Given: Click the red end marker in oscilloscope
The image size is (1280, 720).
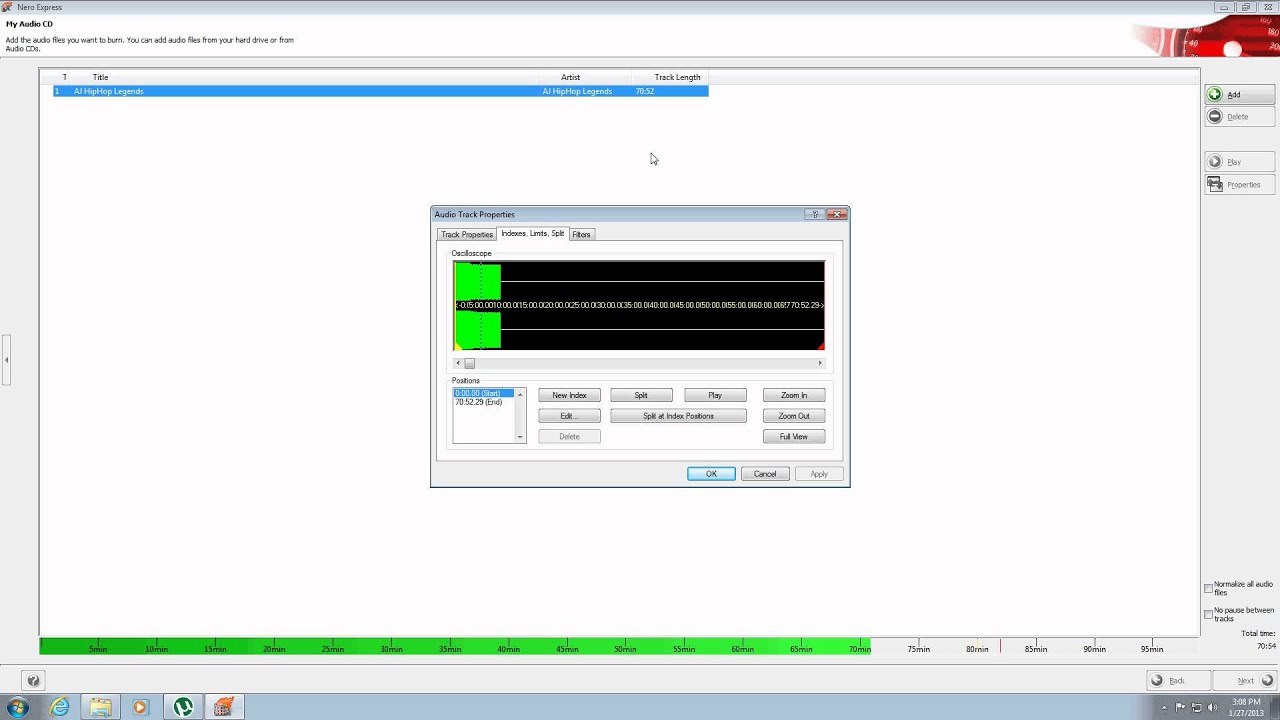Looking at the screenshot, I should (x=821, y=347).
